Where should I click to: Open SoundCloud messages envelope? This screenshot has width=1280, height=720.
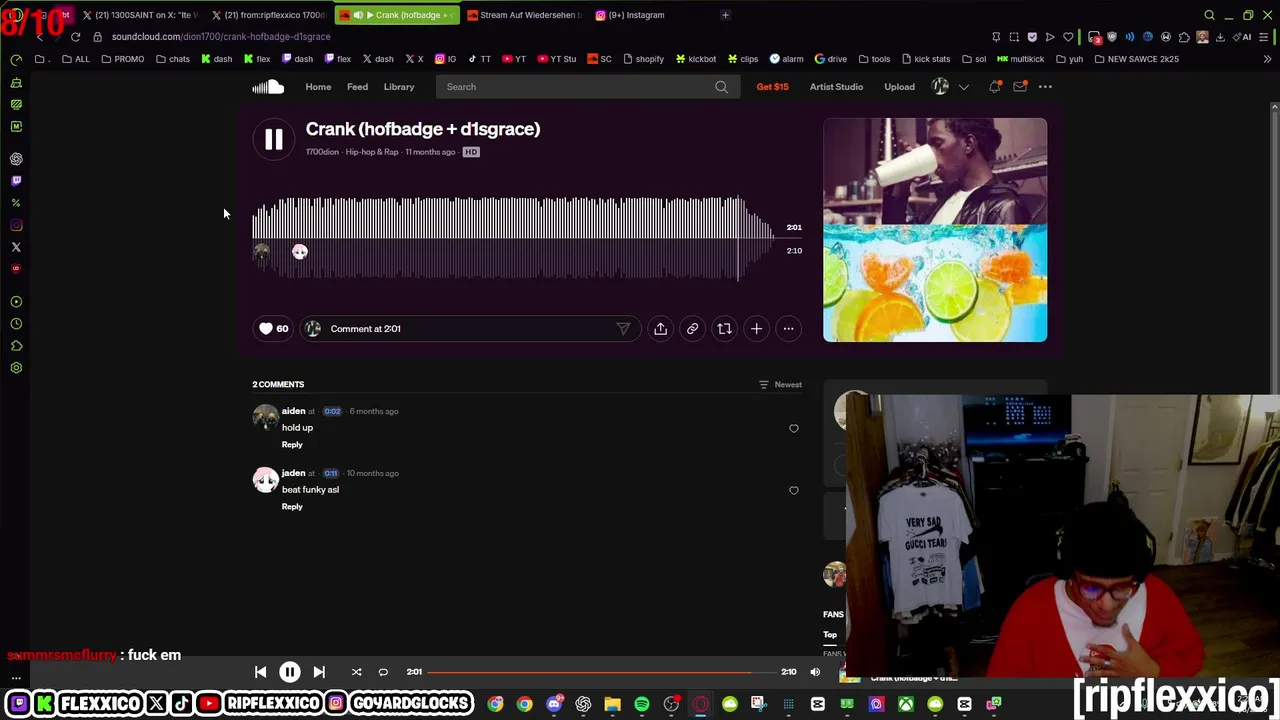tap(1020, 87)
